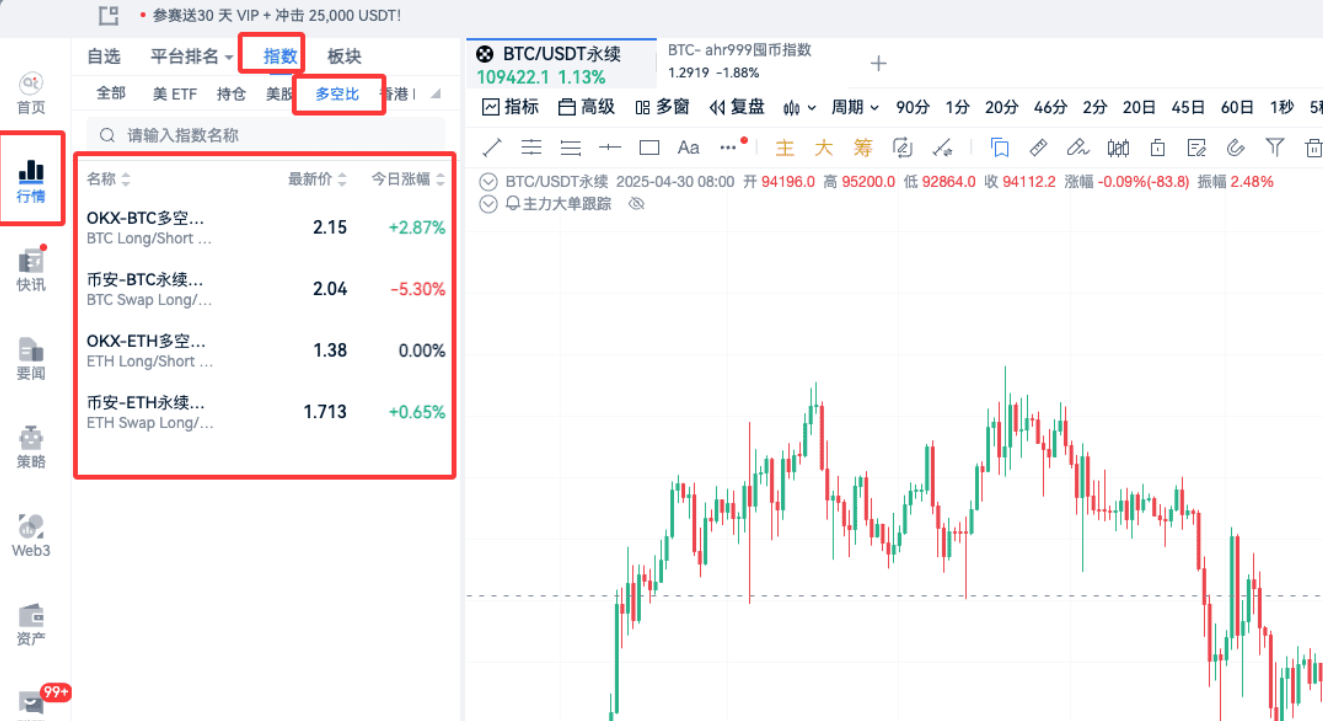Open the 平台排名 dropdown

click(x=192, y=57)
